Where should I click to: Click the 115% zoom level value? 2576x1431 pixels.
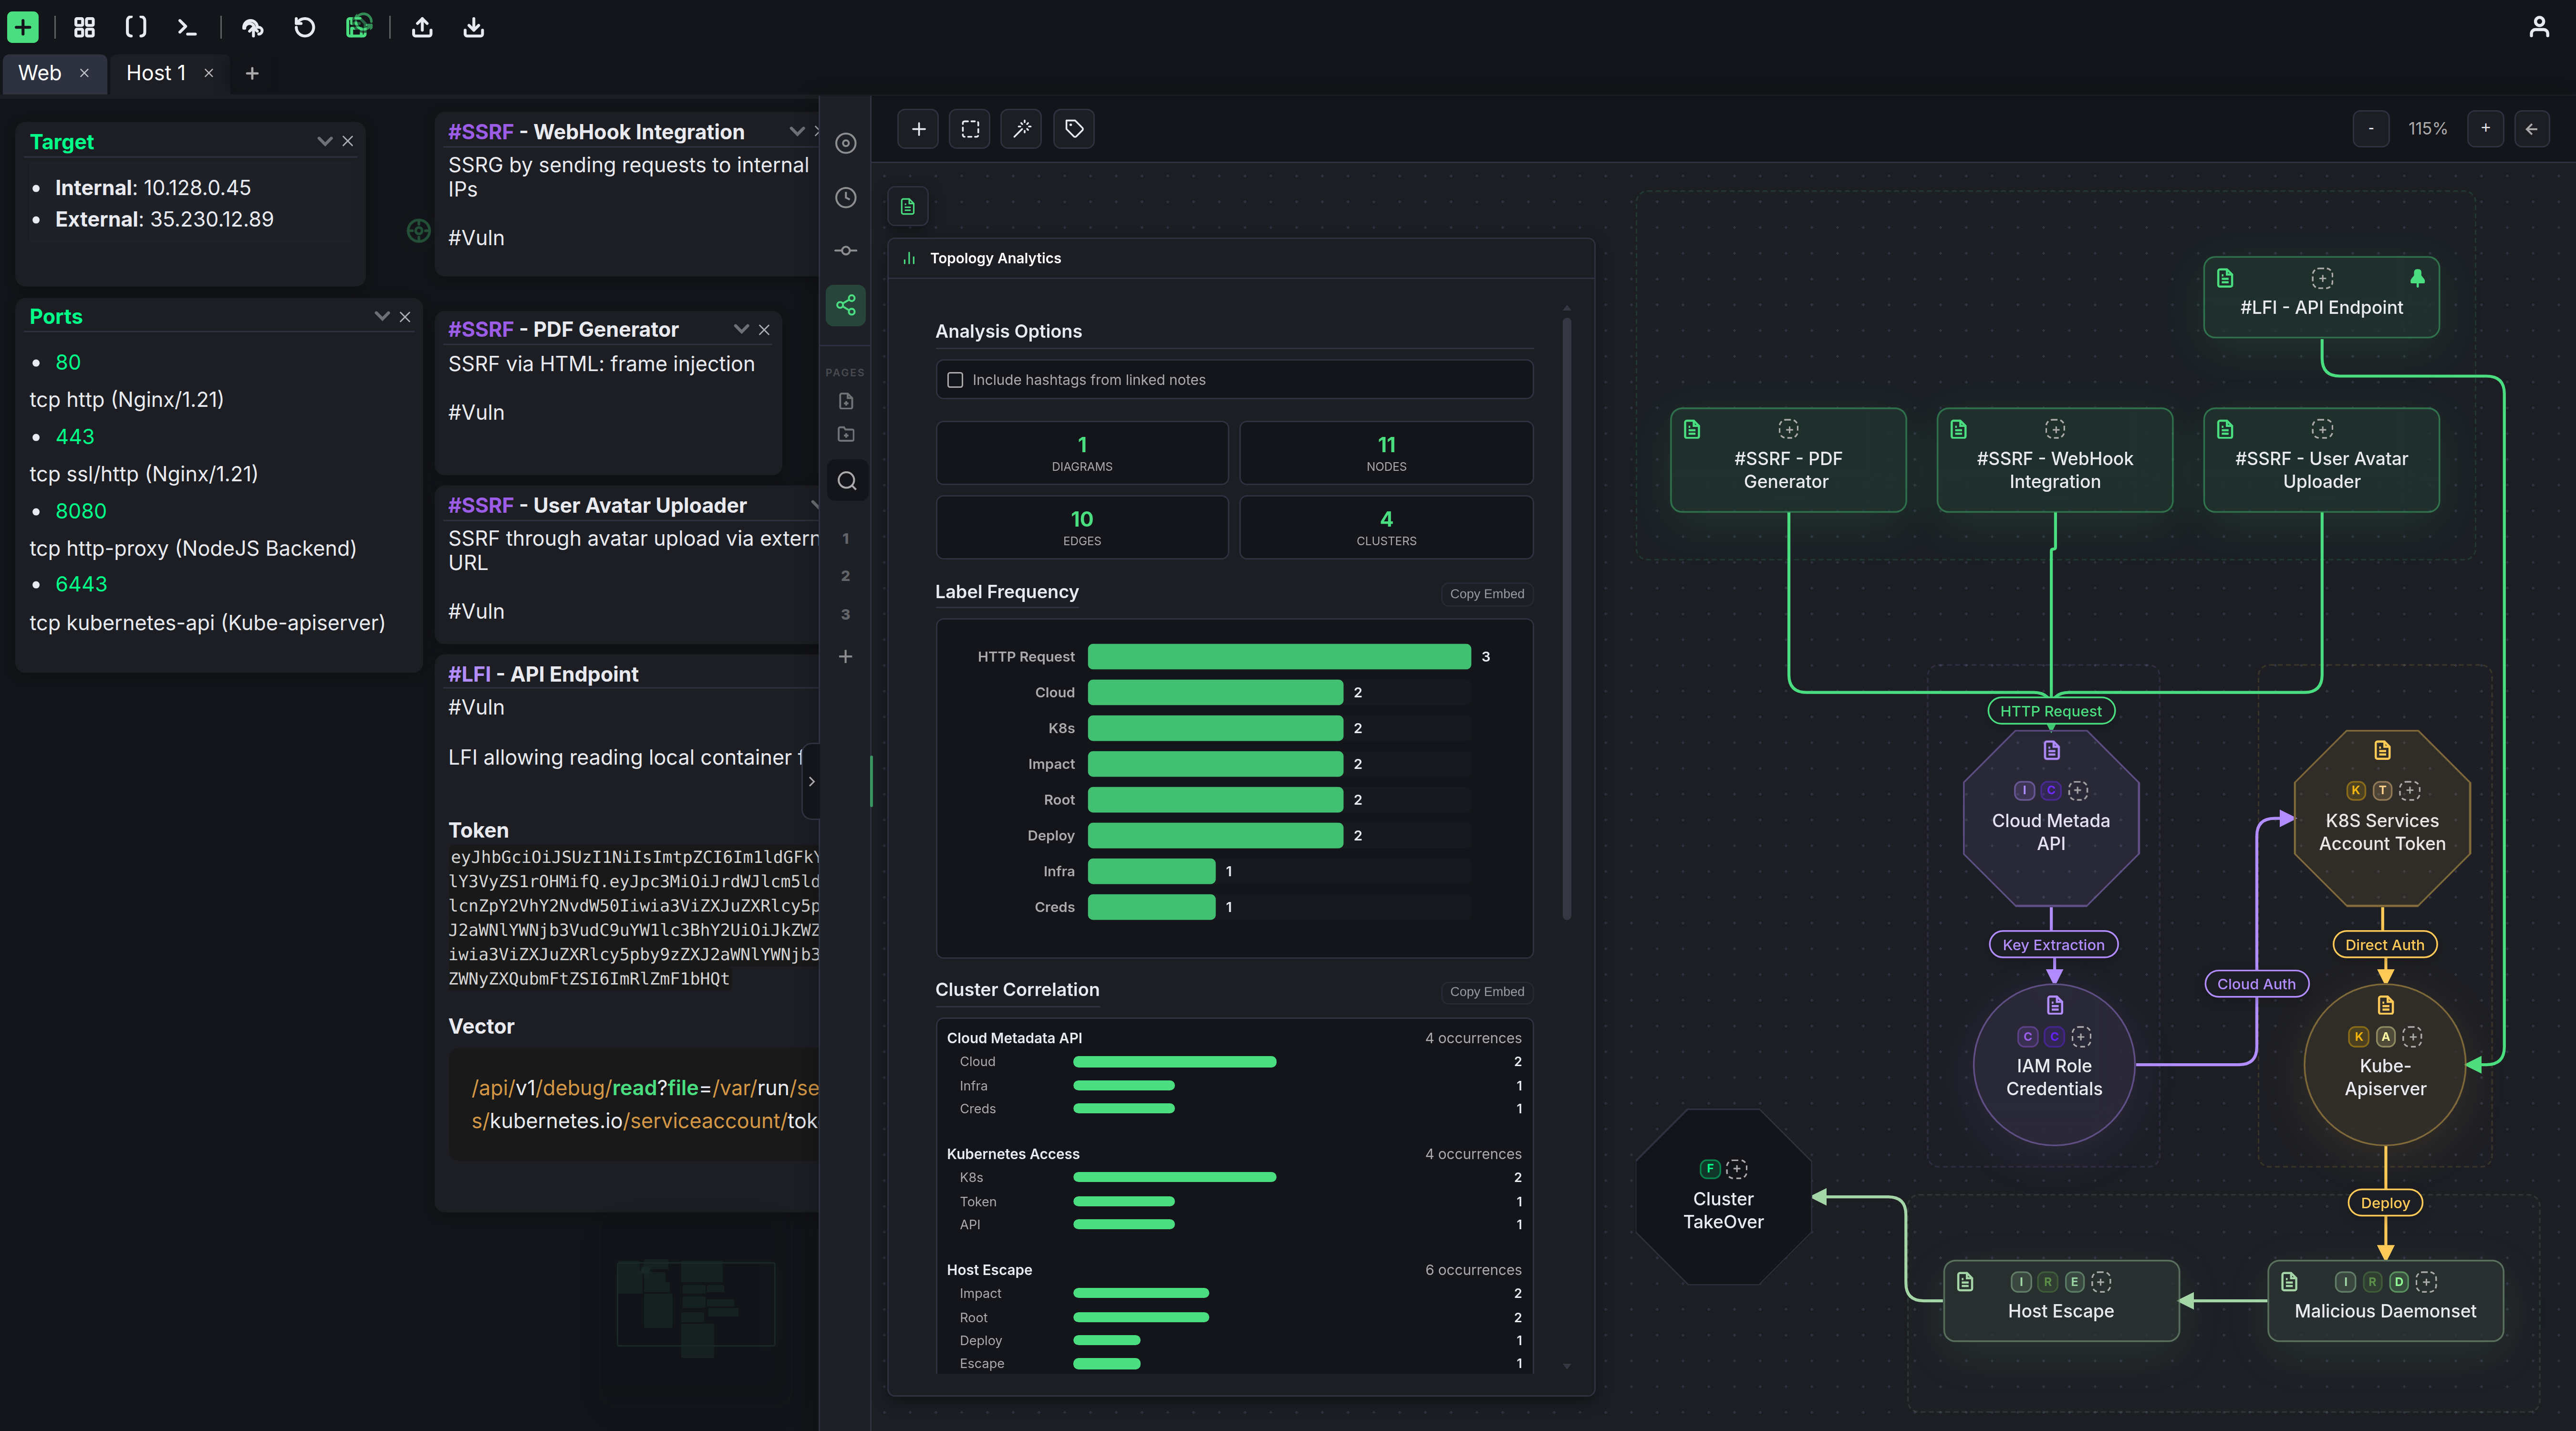[2427, 129]
